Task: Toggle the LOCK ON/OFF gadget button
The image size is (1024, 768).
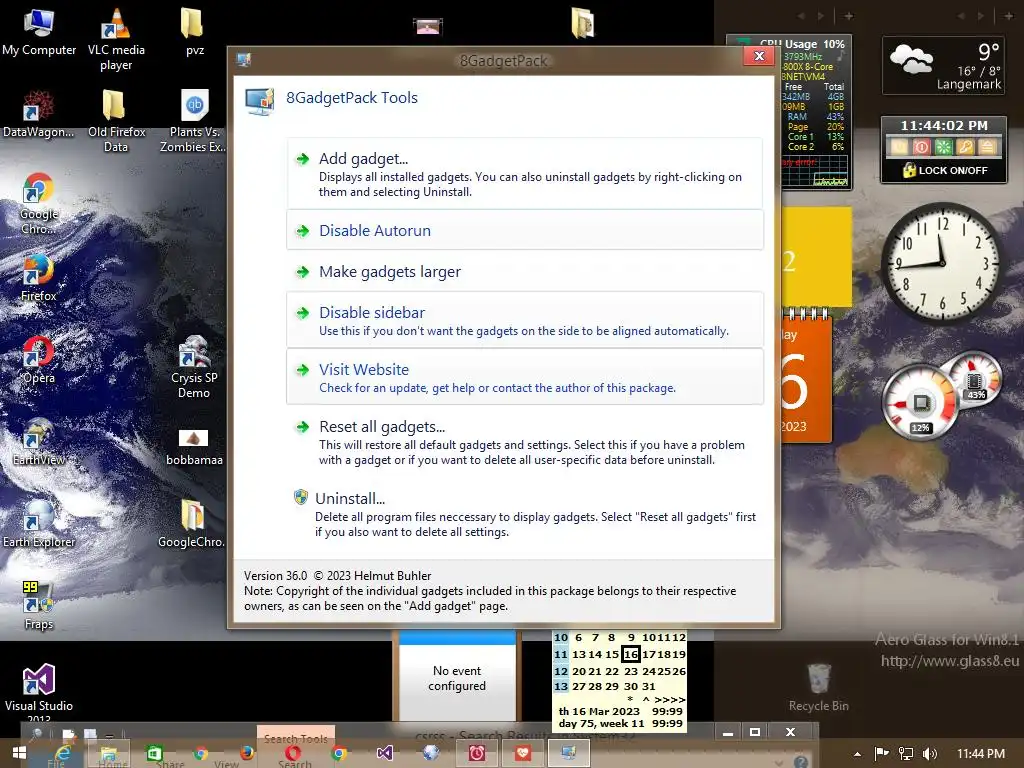Action: pos(944,170)
